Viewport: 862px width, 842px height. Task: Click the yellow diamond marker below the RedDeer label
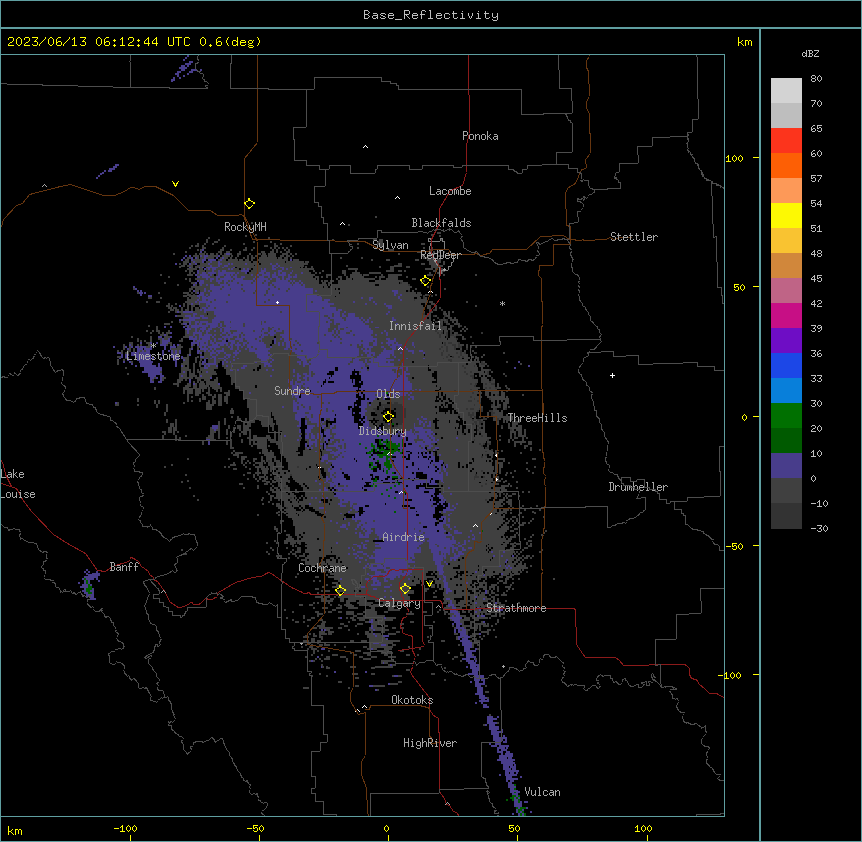point(426,281)
